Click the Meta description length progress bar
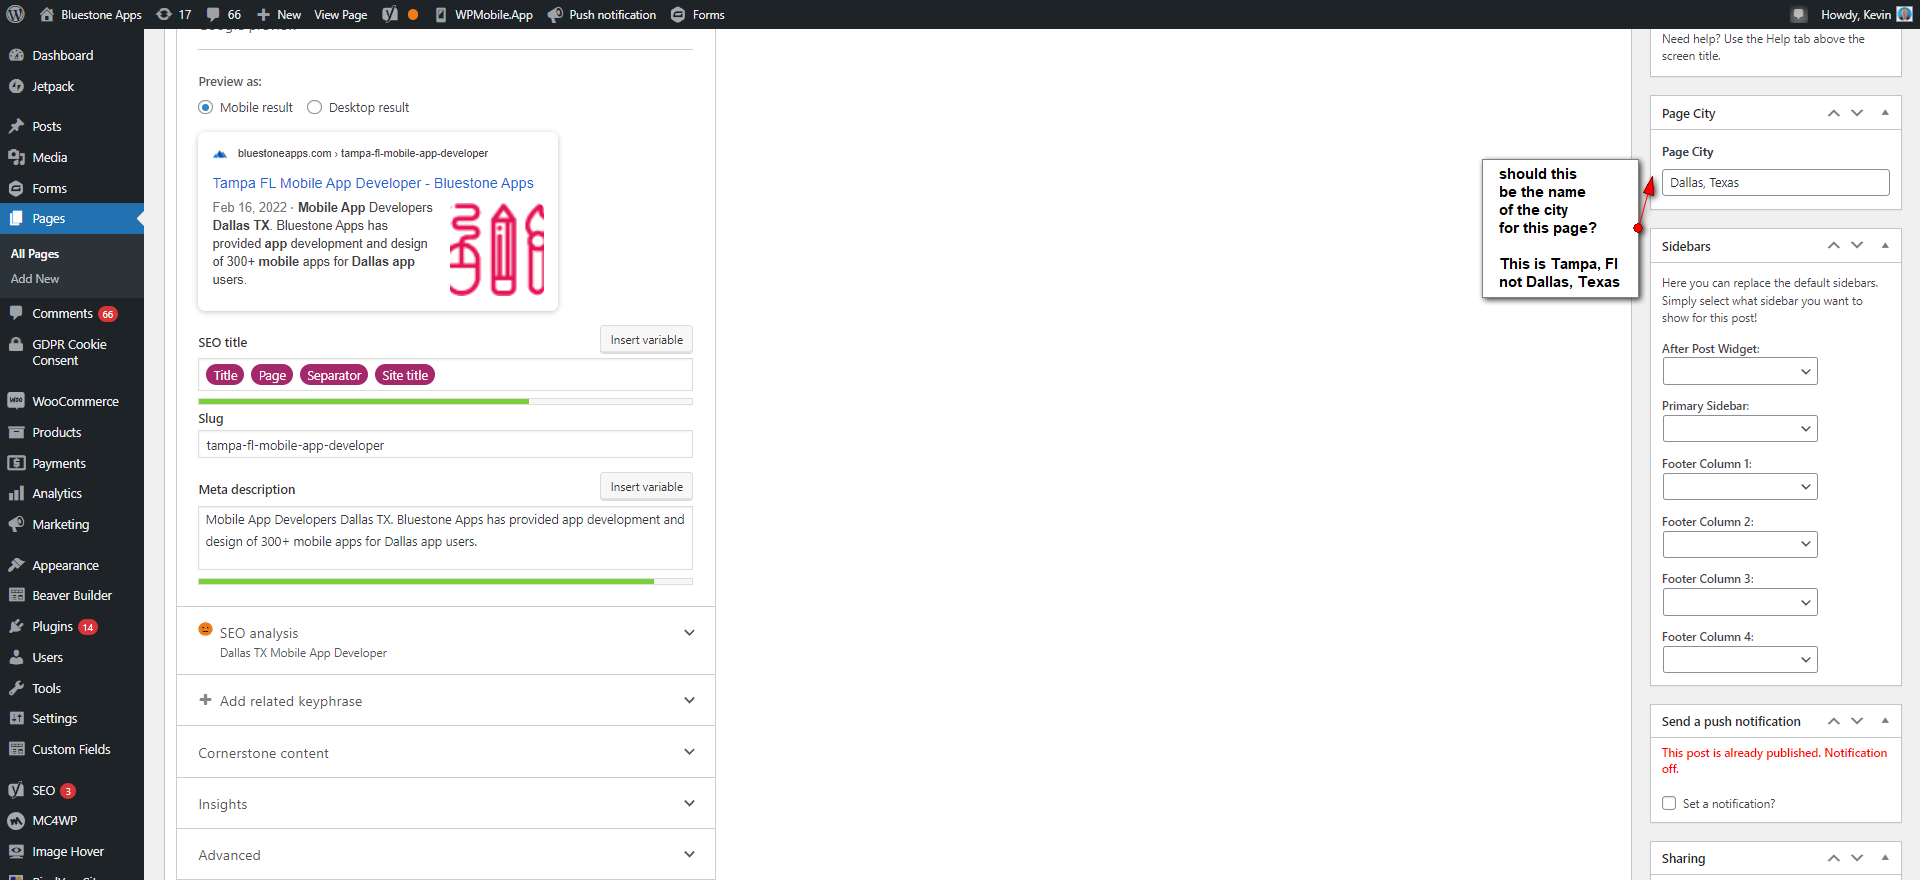The height and width of the screenshot is (880, 1920). 446,581
